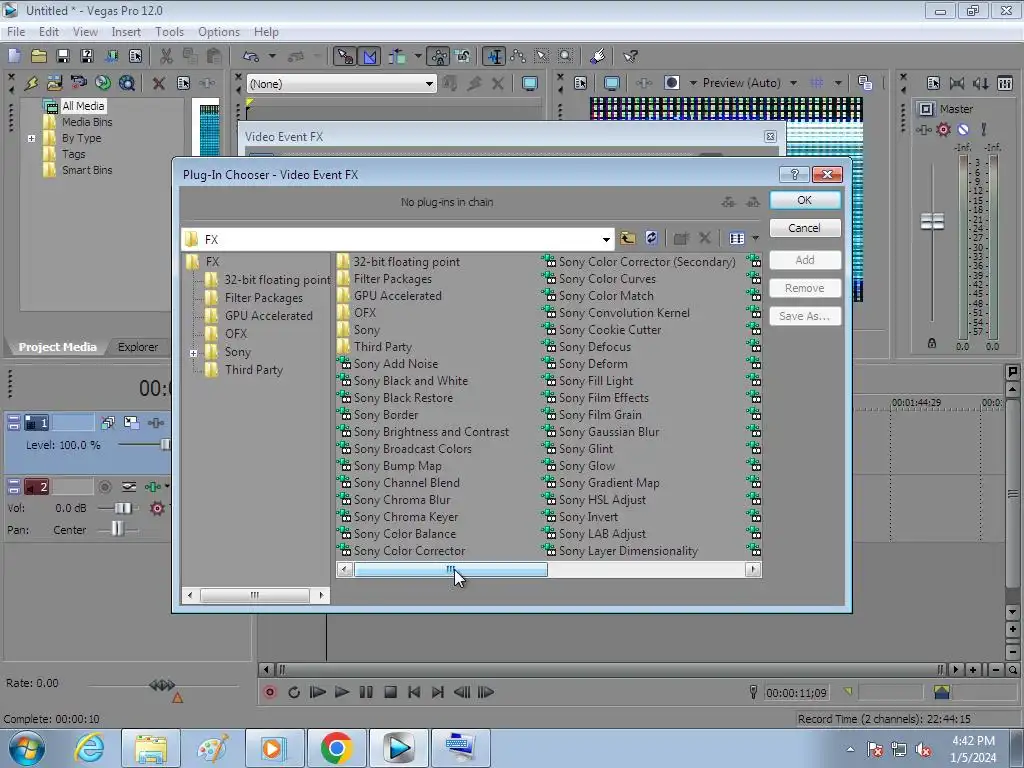
Task: Toggle Arm for Record on track 2
Action: (104, 487)
